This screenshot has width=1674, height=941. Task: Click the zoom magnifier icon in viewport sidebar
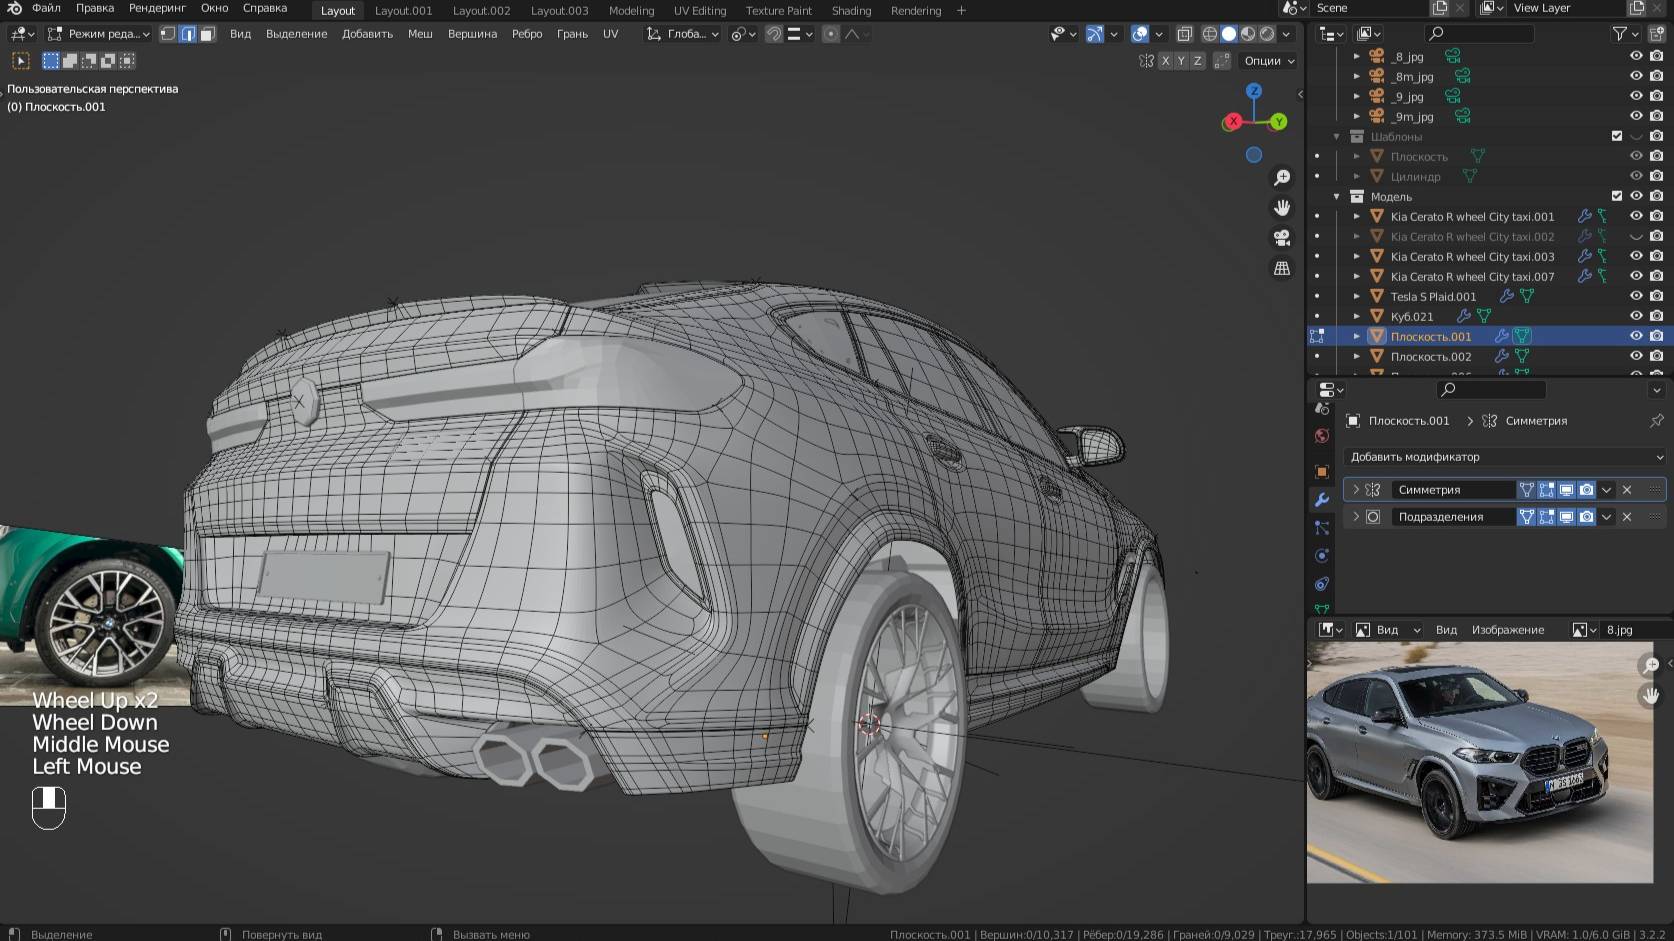pyautogui.click(x=1281, y=178)
